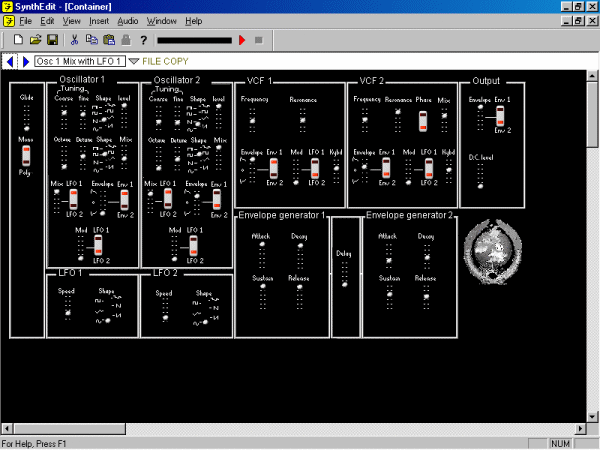The height and width of the screenshot is (450, 600).
Task: Adjust the Glide slider
Action: coord(27,115)
